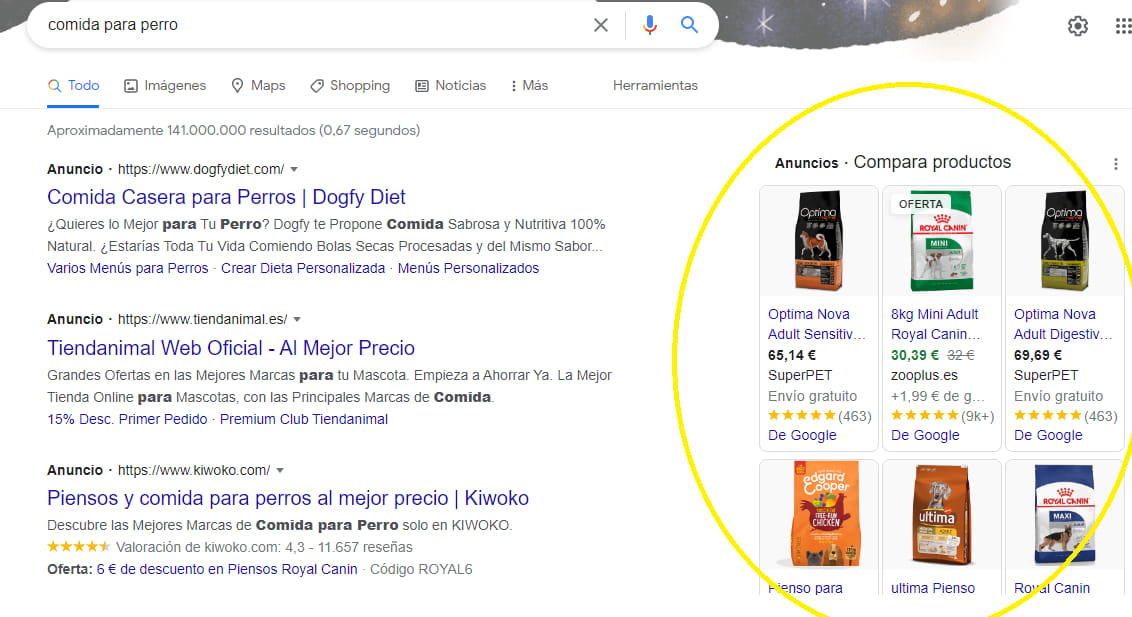The image size is (1132, 617).
Task: Start voice search with the microphone icon
Action: (650, 25)
